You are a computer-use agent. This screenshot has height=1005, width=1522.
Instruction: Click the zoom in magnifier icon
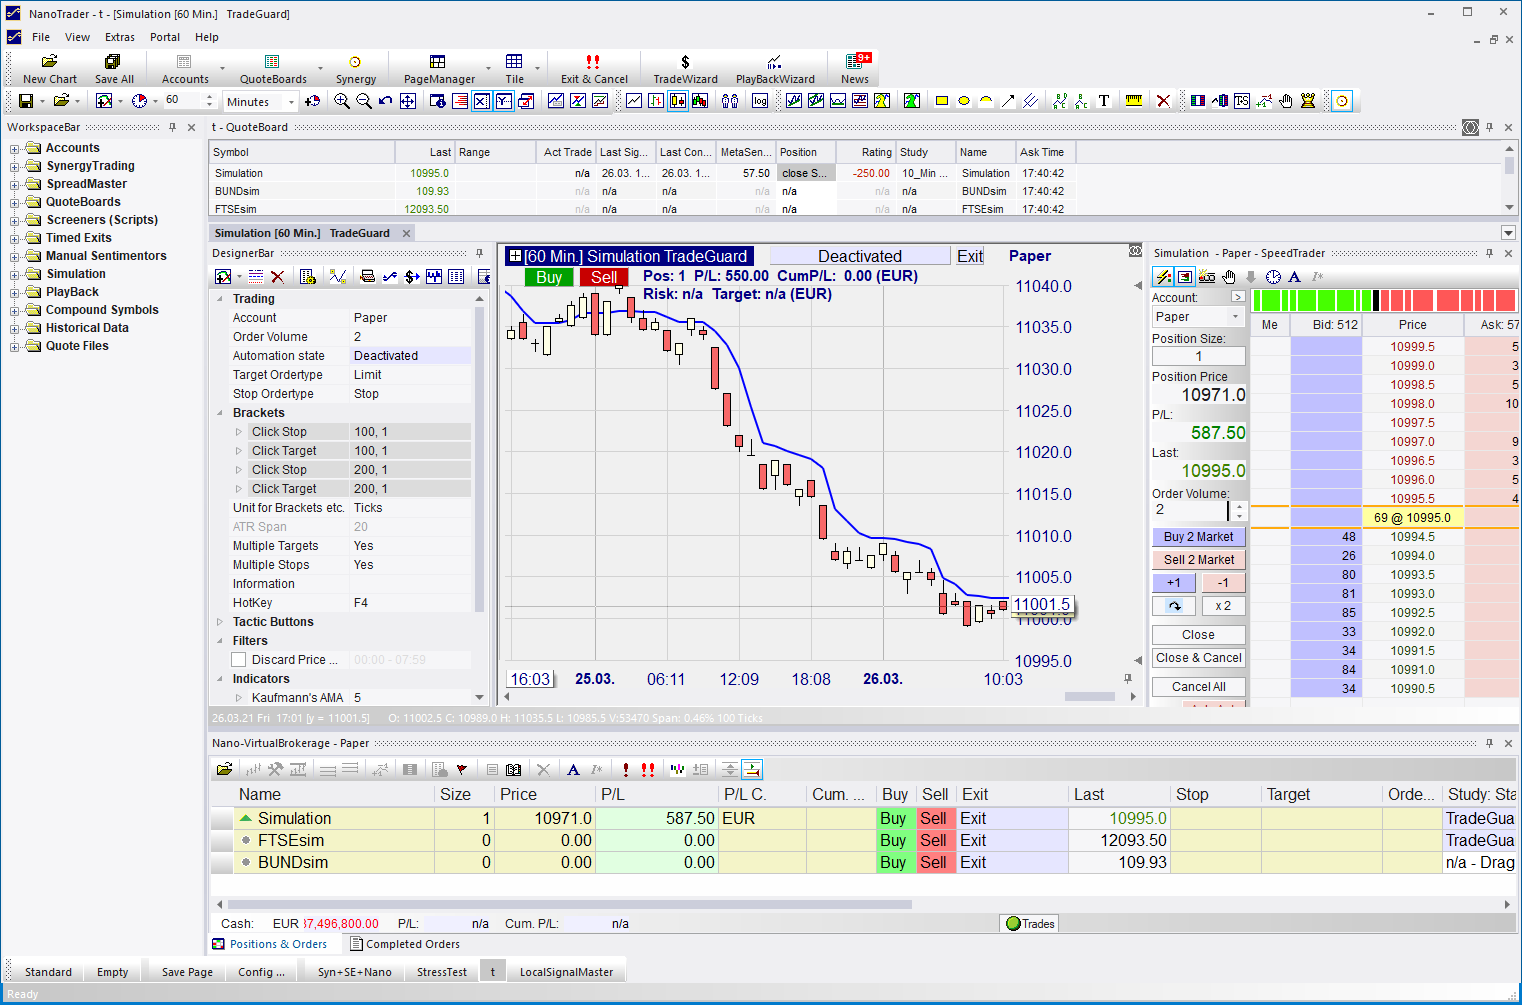(x=342, y=101)
